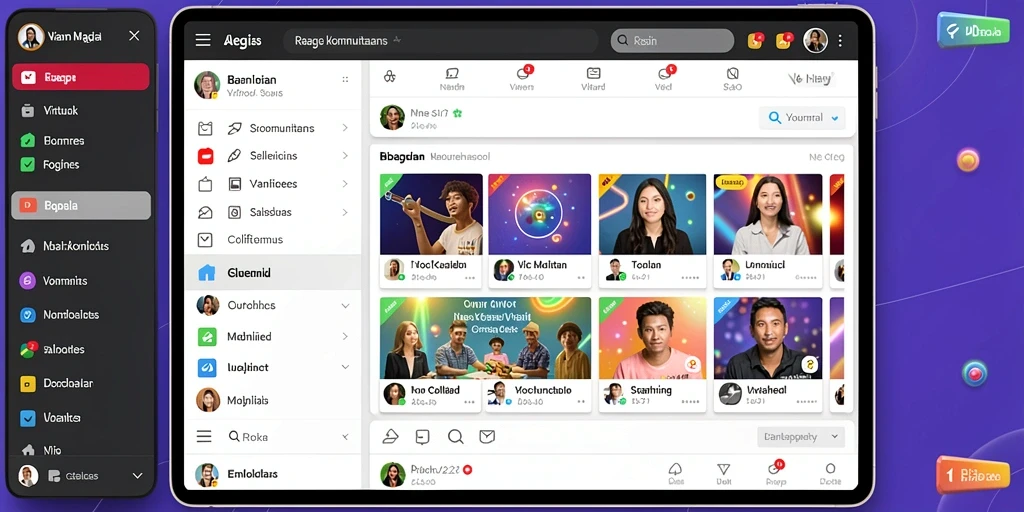
Task: Open the Dantappraty dropdown
Action: pos(801,436)
